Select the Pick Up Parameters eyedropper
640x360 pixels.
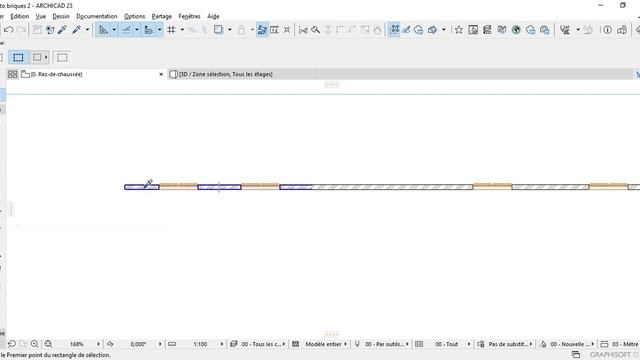(x=62, y=30)
